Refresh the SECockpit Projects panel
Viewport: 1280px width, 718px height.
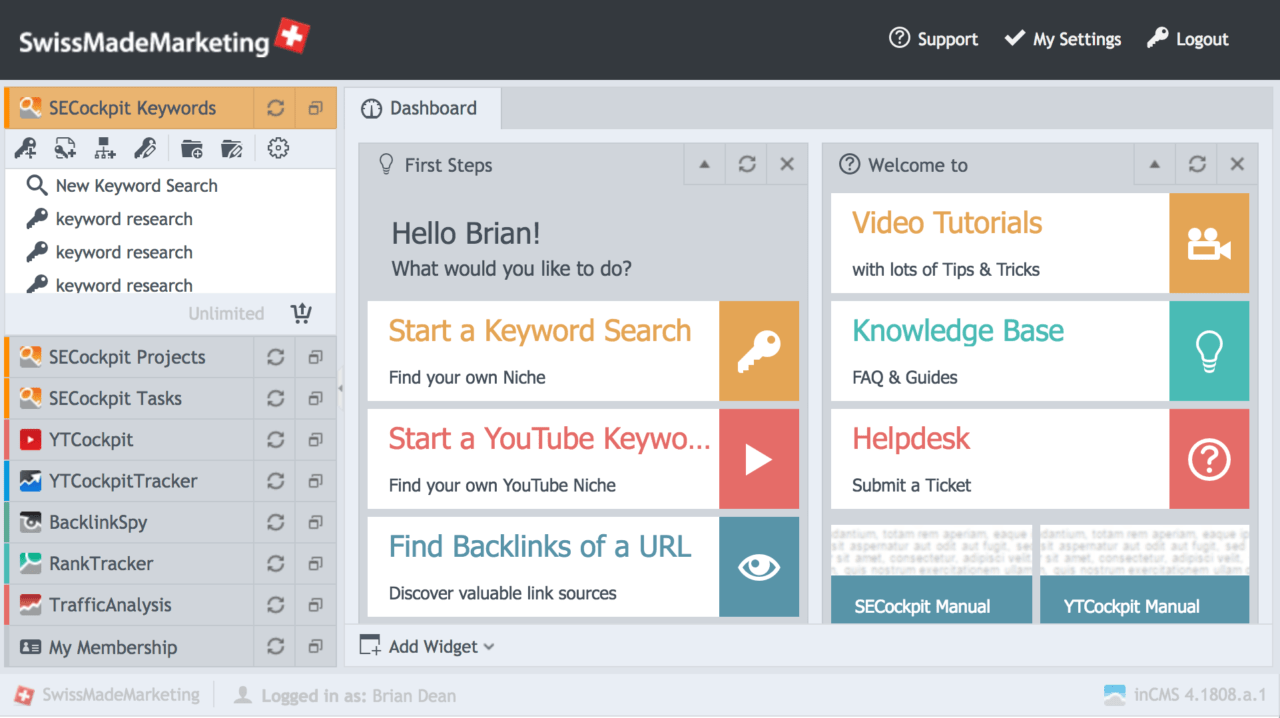point(275,357)
